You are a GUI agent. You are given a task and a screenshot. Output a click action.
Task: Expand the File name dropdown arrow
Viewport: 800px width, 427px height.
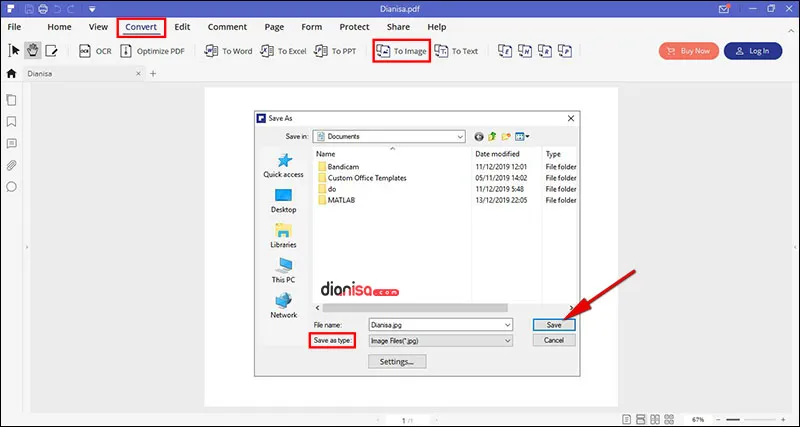coord(507,325)
